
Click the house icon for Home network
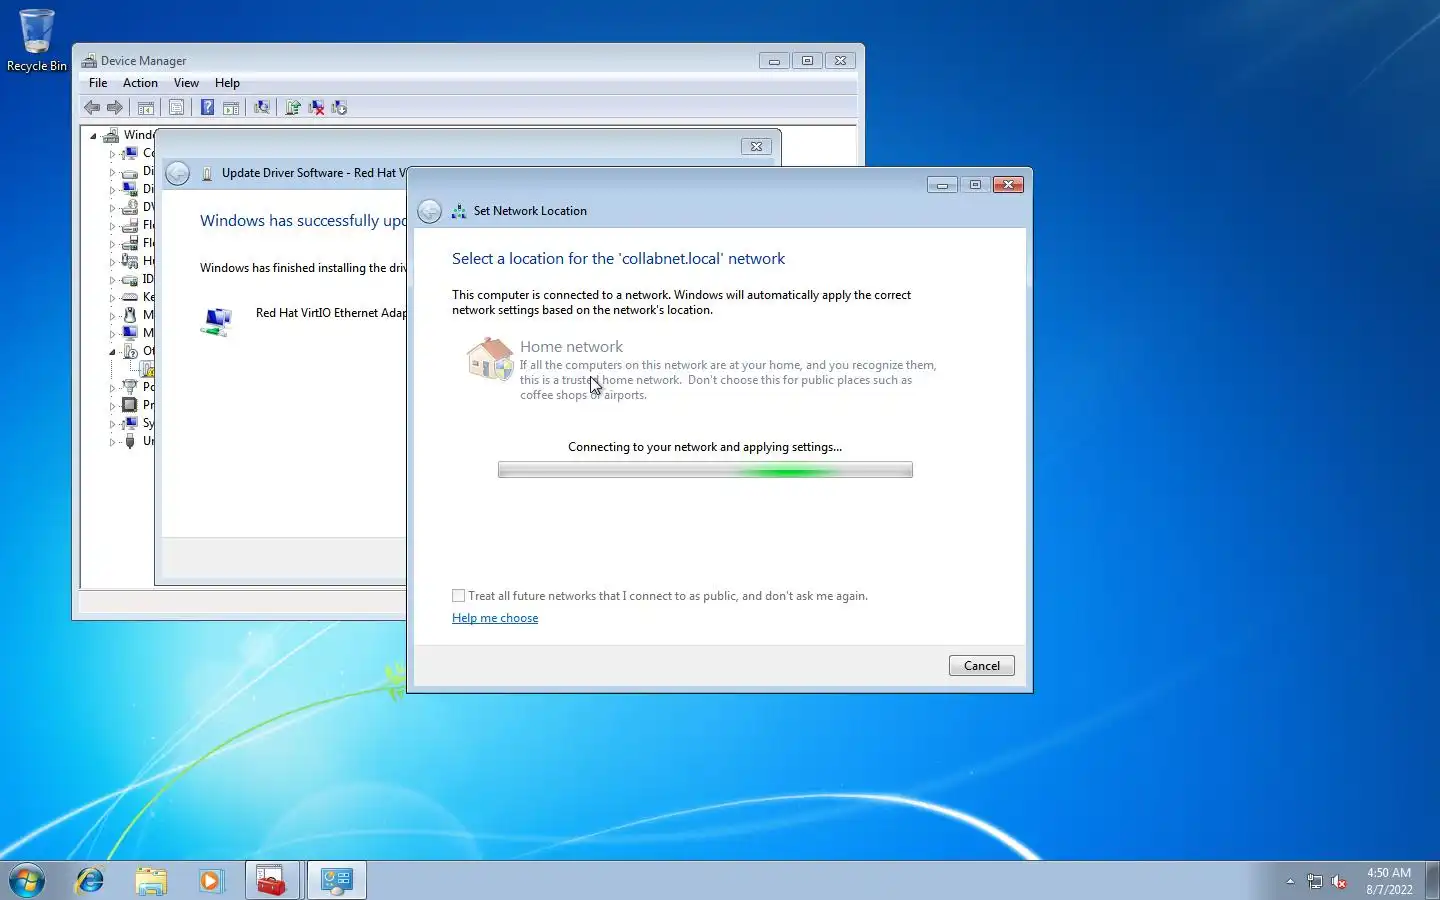point(490,358)
